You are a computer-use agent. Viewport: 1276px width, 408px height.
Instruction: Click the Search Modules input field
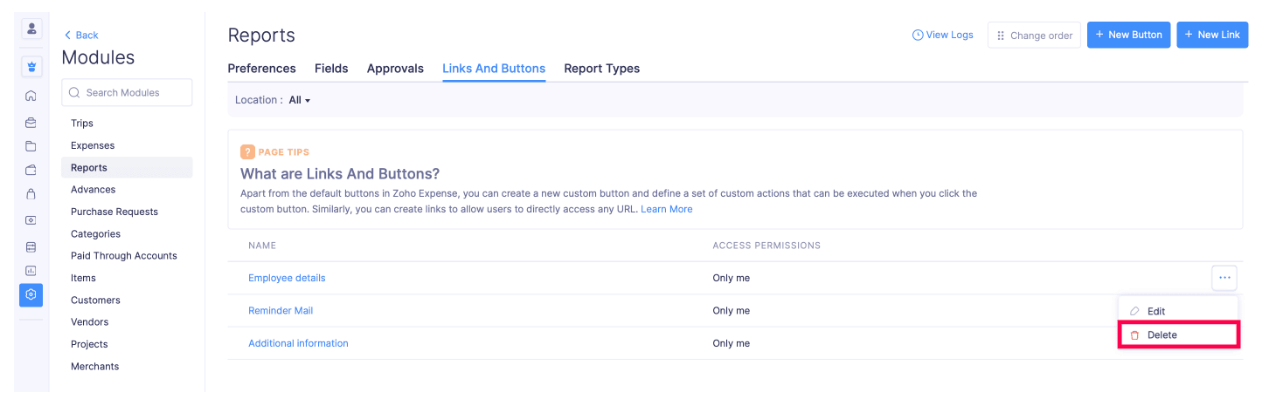click(127, 93)
